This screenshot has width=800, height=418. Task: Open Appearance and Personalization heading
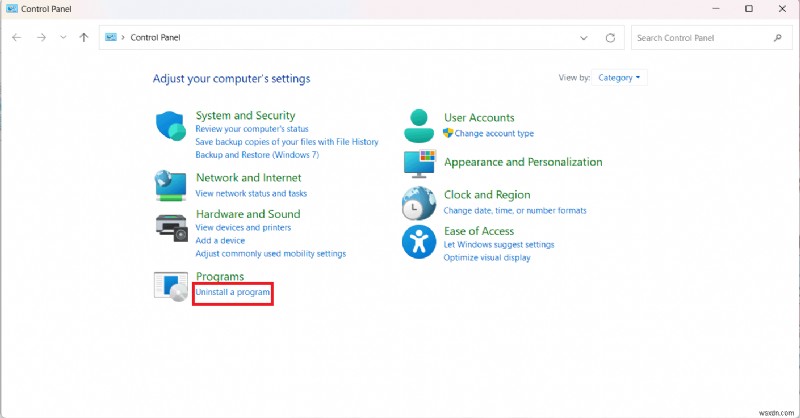click(523, 162)
